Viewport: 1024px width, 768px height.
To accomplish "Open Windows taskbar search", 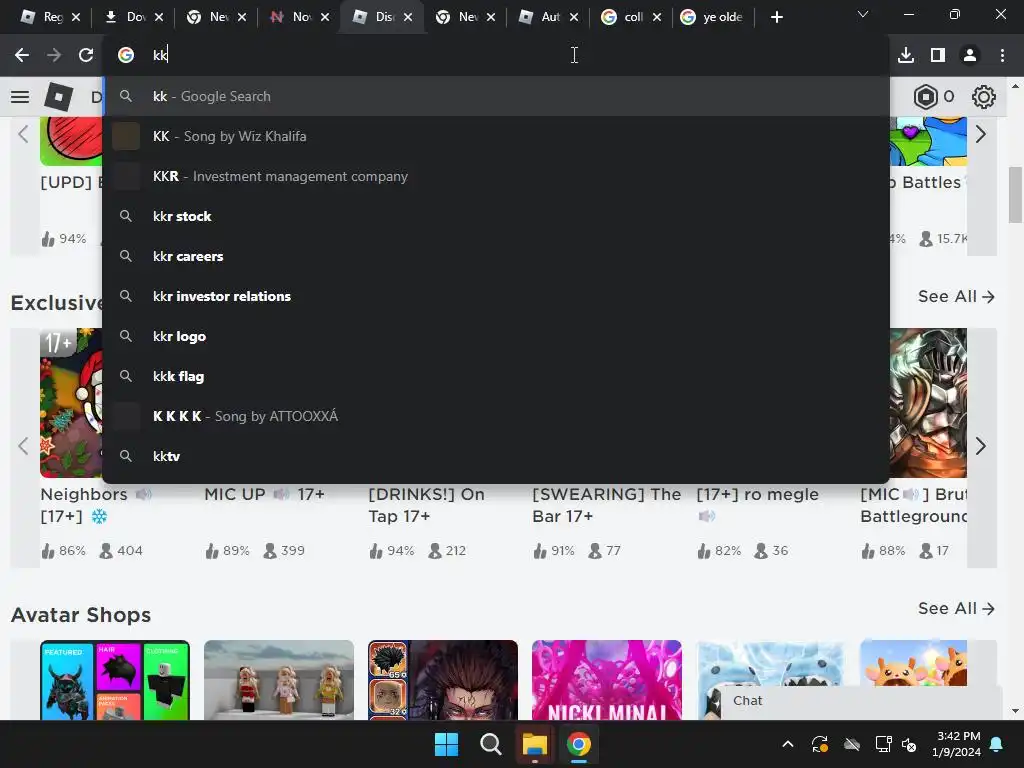I will coord(490,744).
